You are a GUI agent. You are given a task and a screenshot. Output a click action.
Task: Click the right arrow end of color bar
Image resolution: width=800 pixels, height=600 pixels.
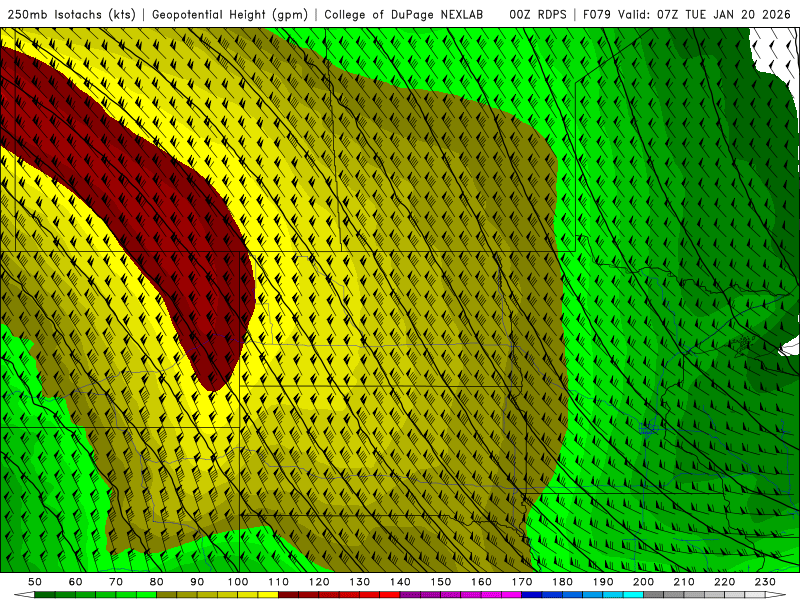coord(776,595)
